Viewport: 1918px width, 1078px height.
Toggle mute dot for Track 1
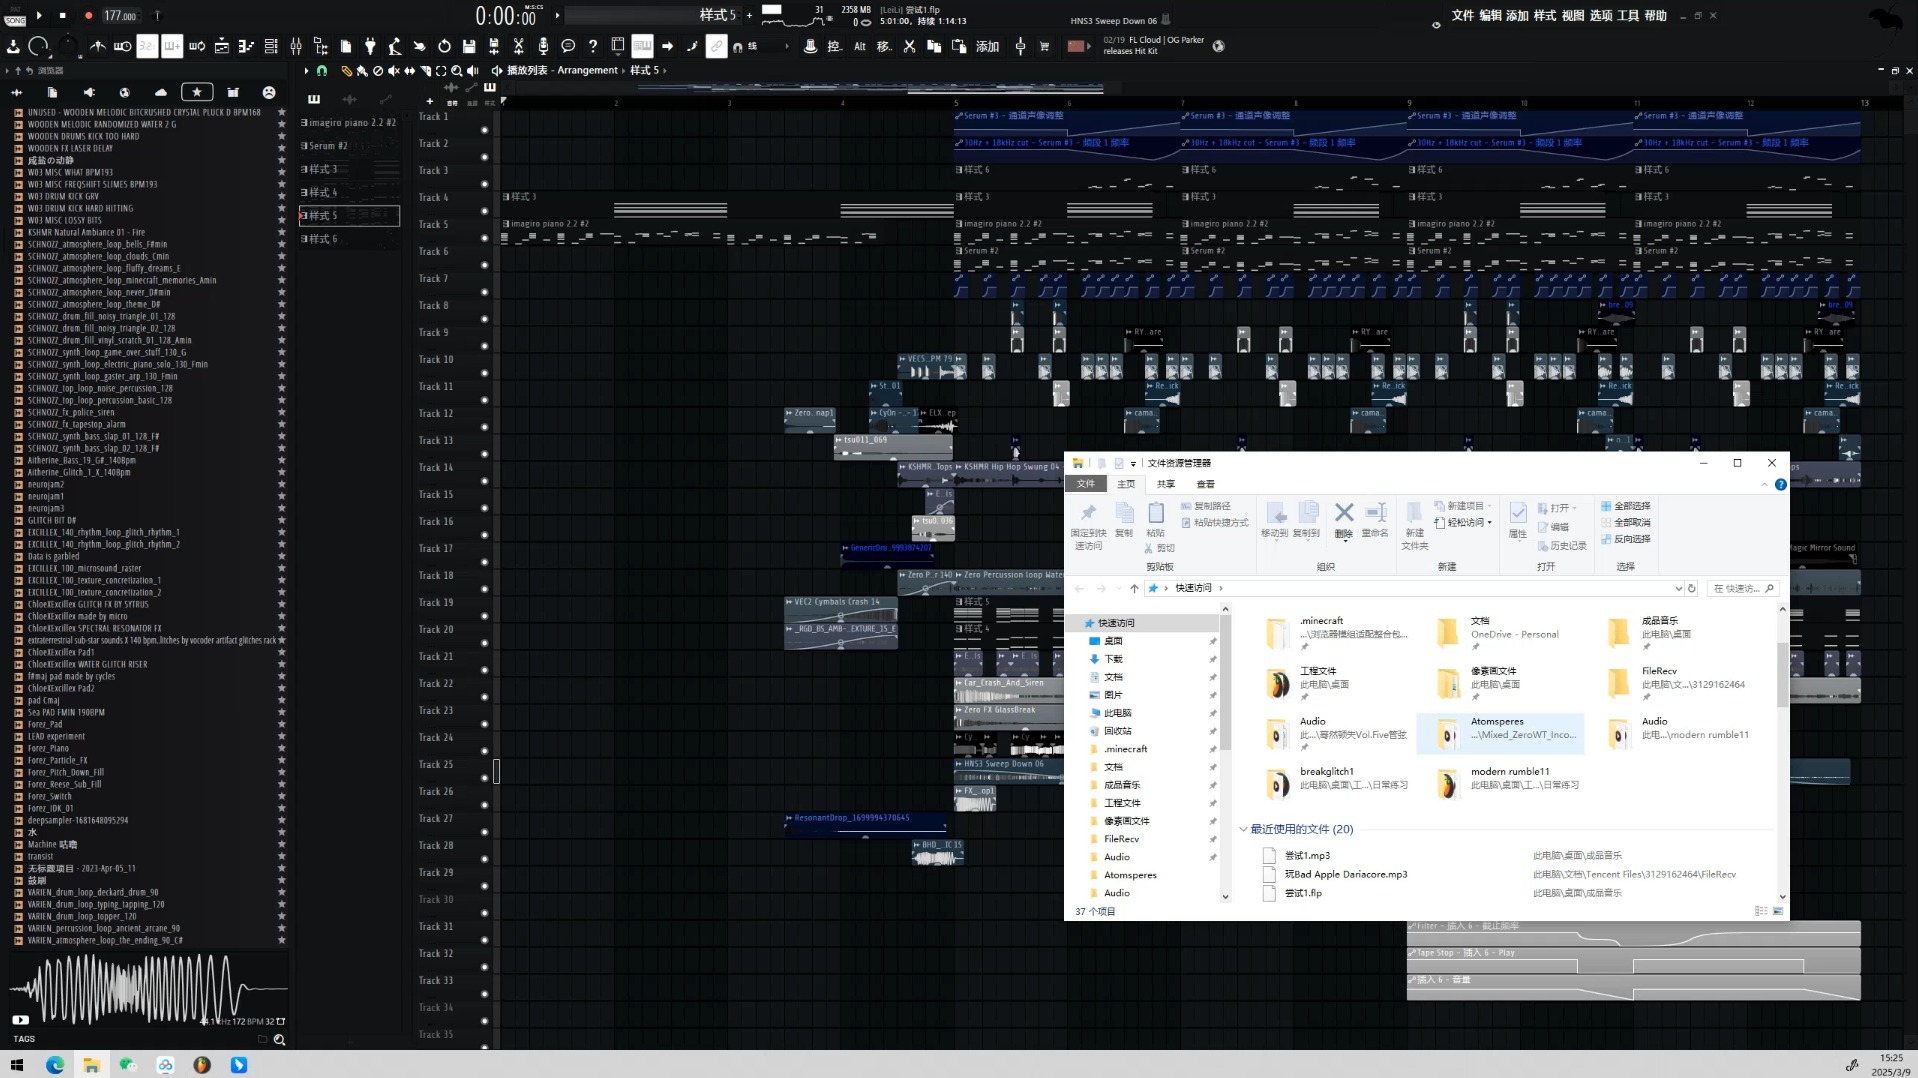(x=485, y=130)
